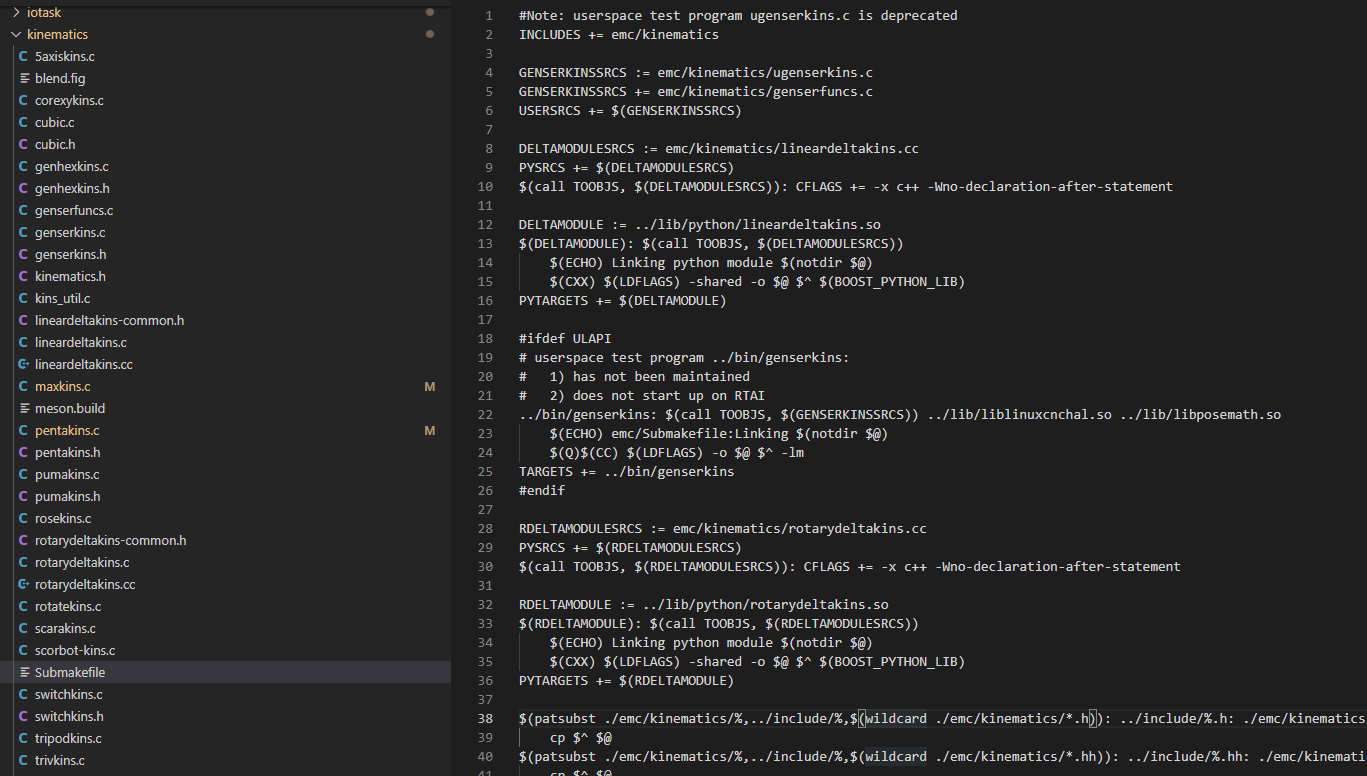1367x776 pixels.
Task: Click line number 38 in gutter
Action: point(485,718)
